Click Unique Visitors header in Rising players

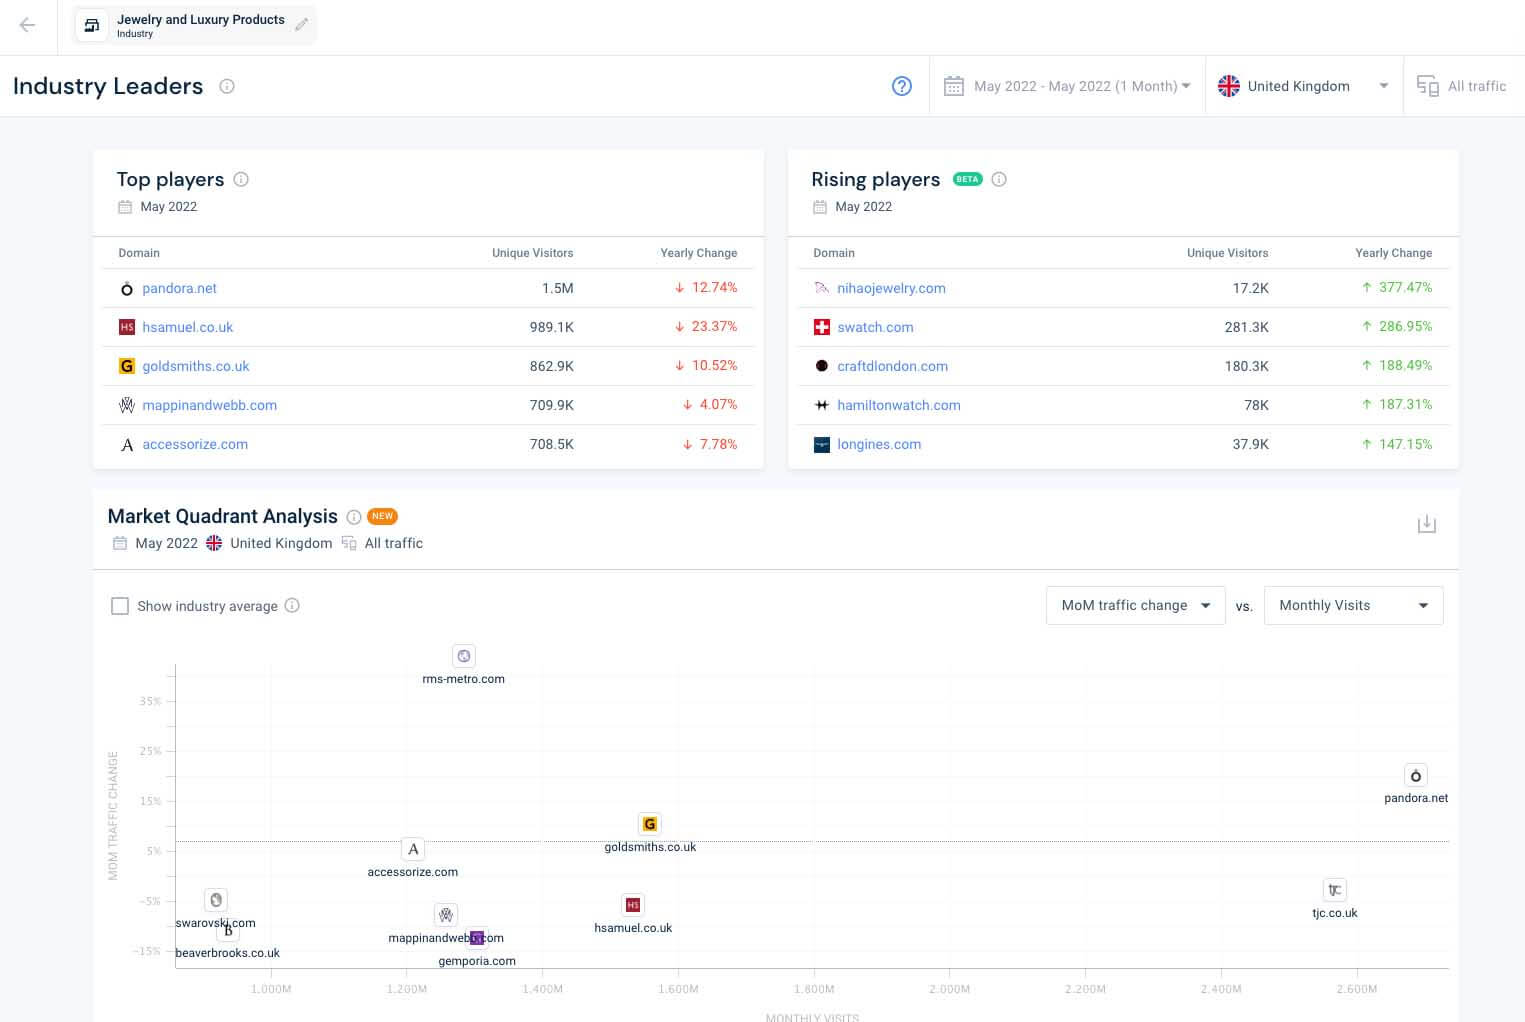[1227, 253]
